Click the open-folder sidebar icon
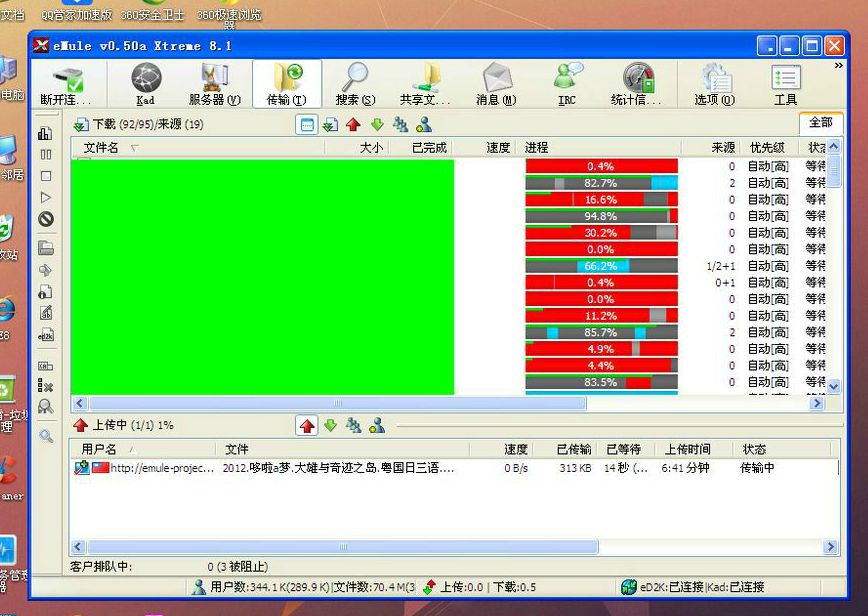Image resolution: width=868 pixels, height=616 pixels. [x=46, y=247]
